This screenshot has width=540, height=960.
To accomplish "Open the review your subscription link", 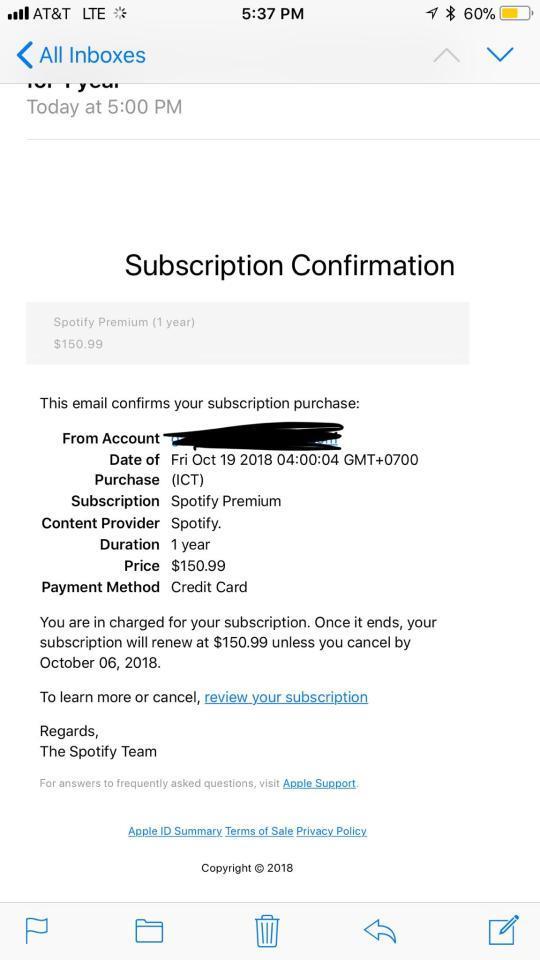I will 286,697.
